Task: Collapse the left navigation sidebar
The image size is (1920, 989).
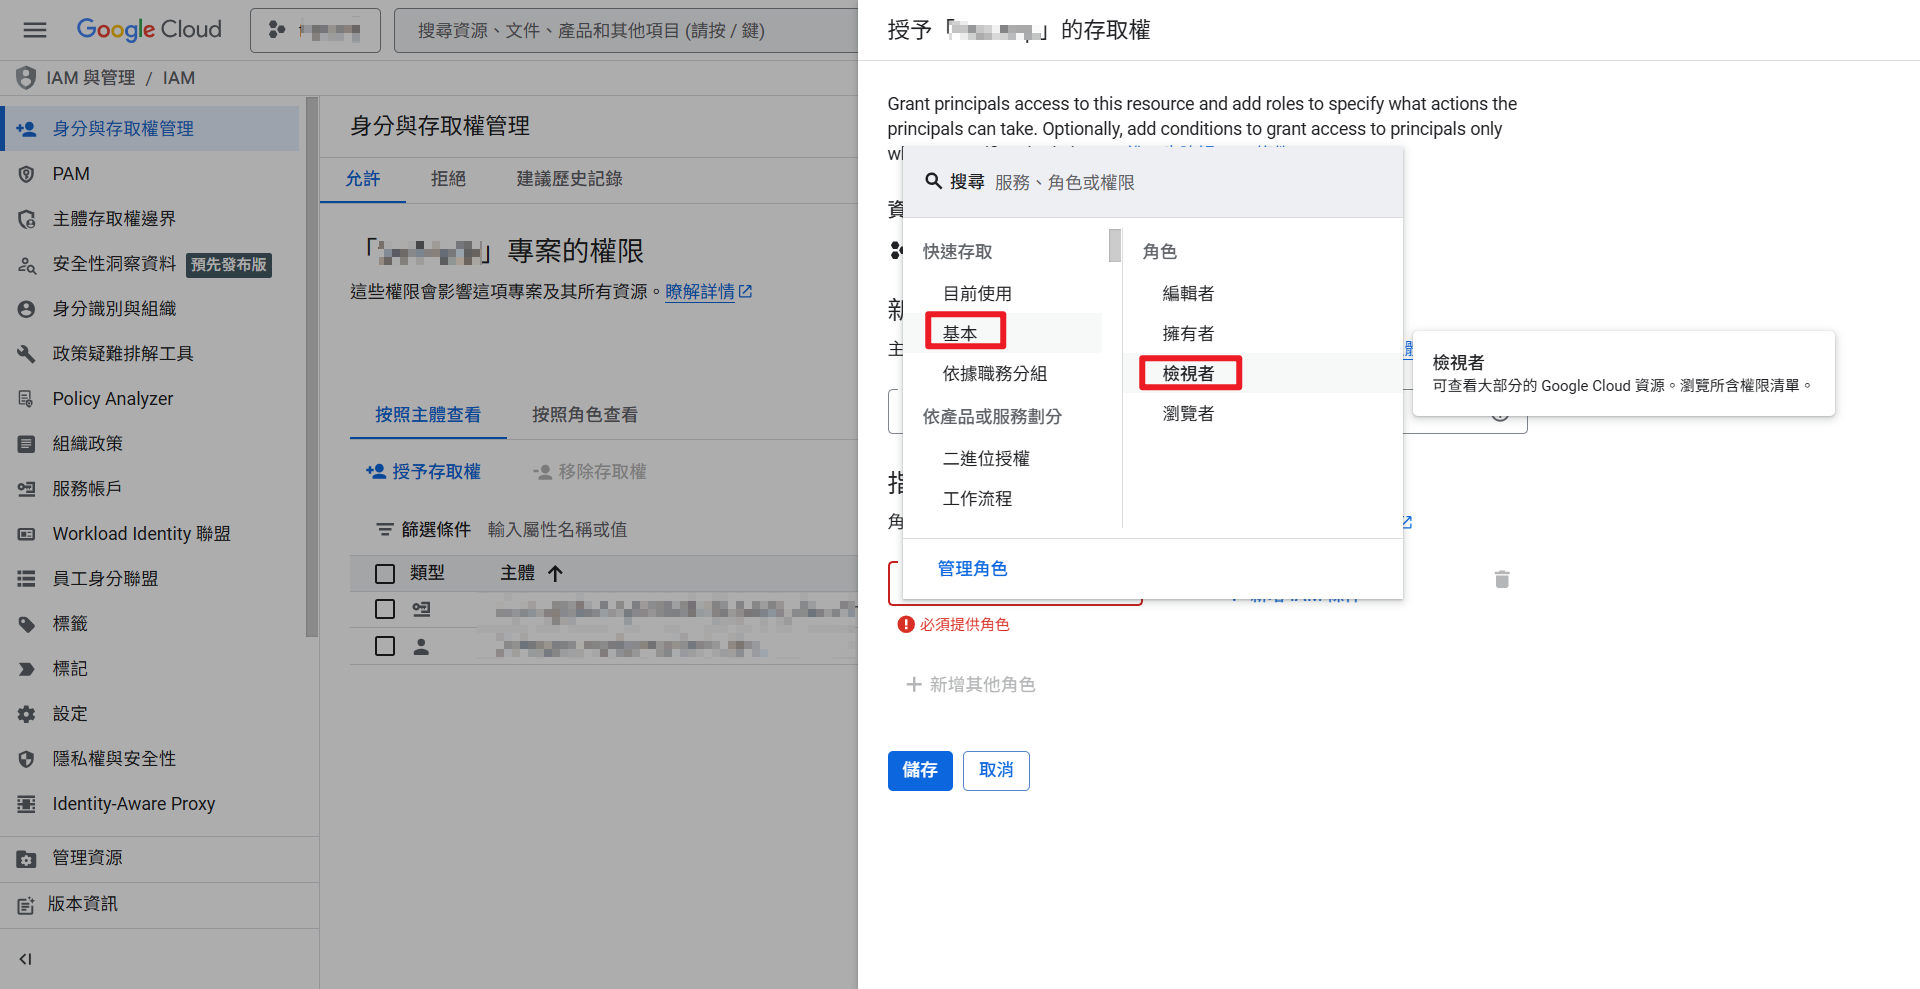Action: (x=24, y=958)
